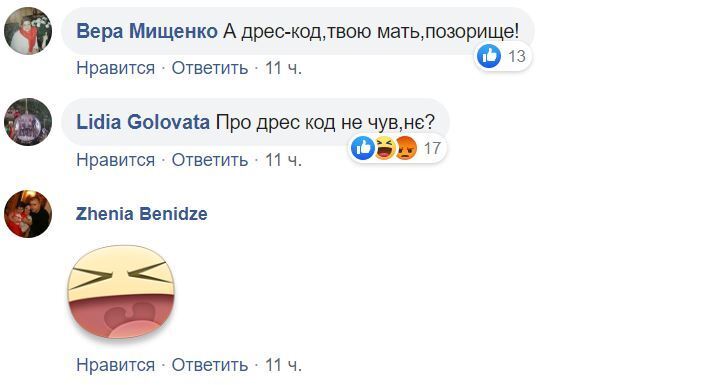The height and width of the screenshot is (385, 726).
Task: Like Zhenia Benidze's sticker comment via Нравится
Action: (116, 365)
